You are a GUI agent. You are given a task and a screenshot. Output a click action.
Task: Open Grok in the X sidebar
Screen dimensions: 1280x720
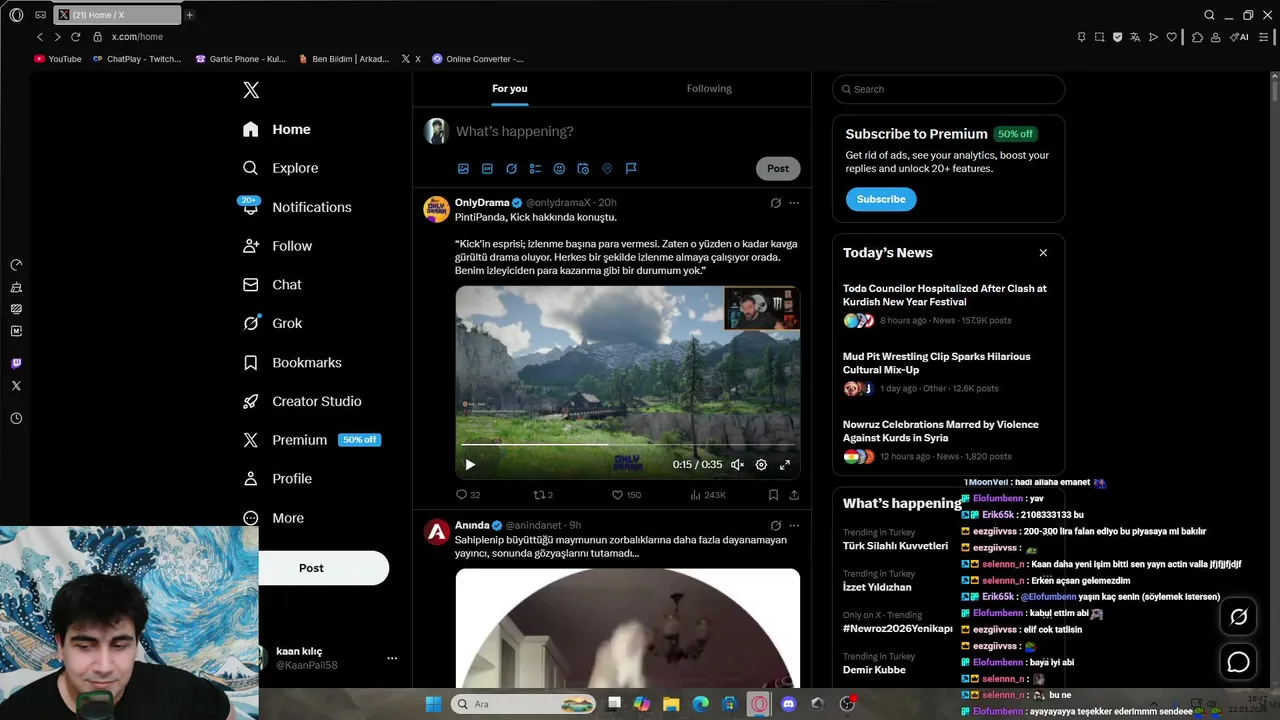(272, 323)
